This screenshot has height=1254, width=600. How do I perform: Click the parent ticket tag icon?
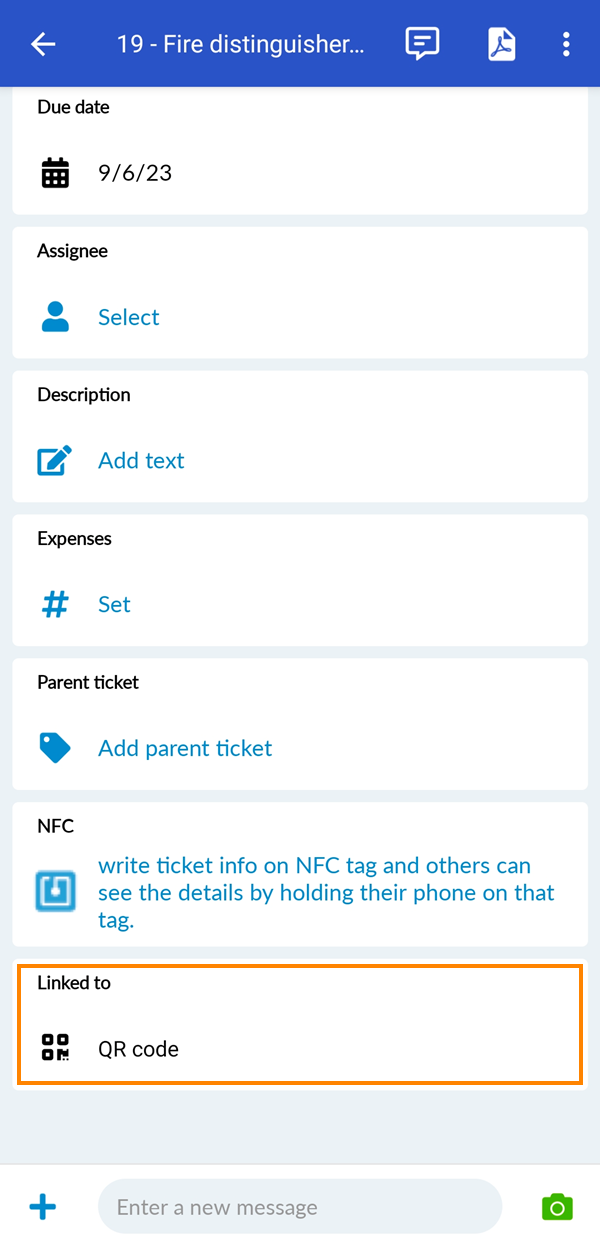click(x=55, y=747)
